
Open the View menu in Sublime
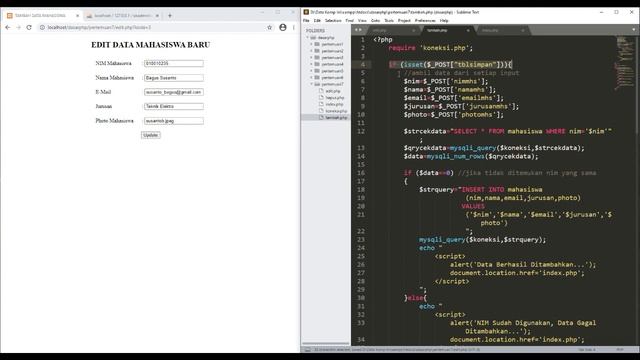(x=362, y=20)
